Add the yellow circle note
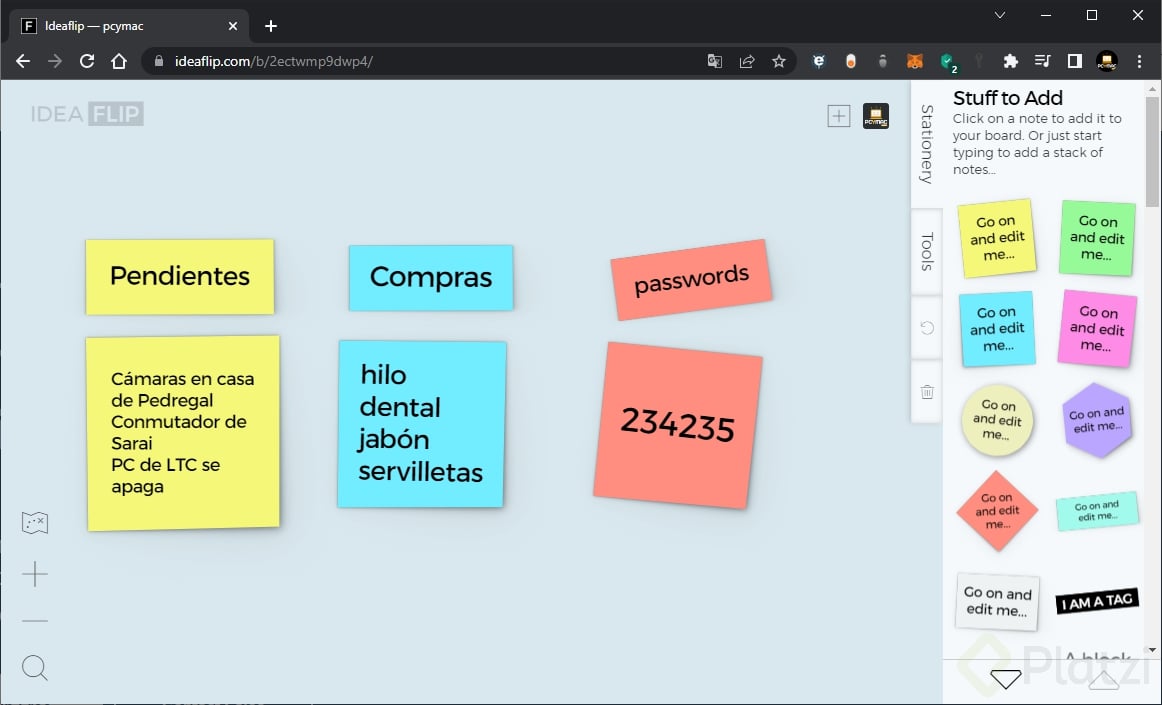Viewport: 1162px width, 705px height. [x=997, y=420]
